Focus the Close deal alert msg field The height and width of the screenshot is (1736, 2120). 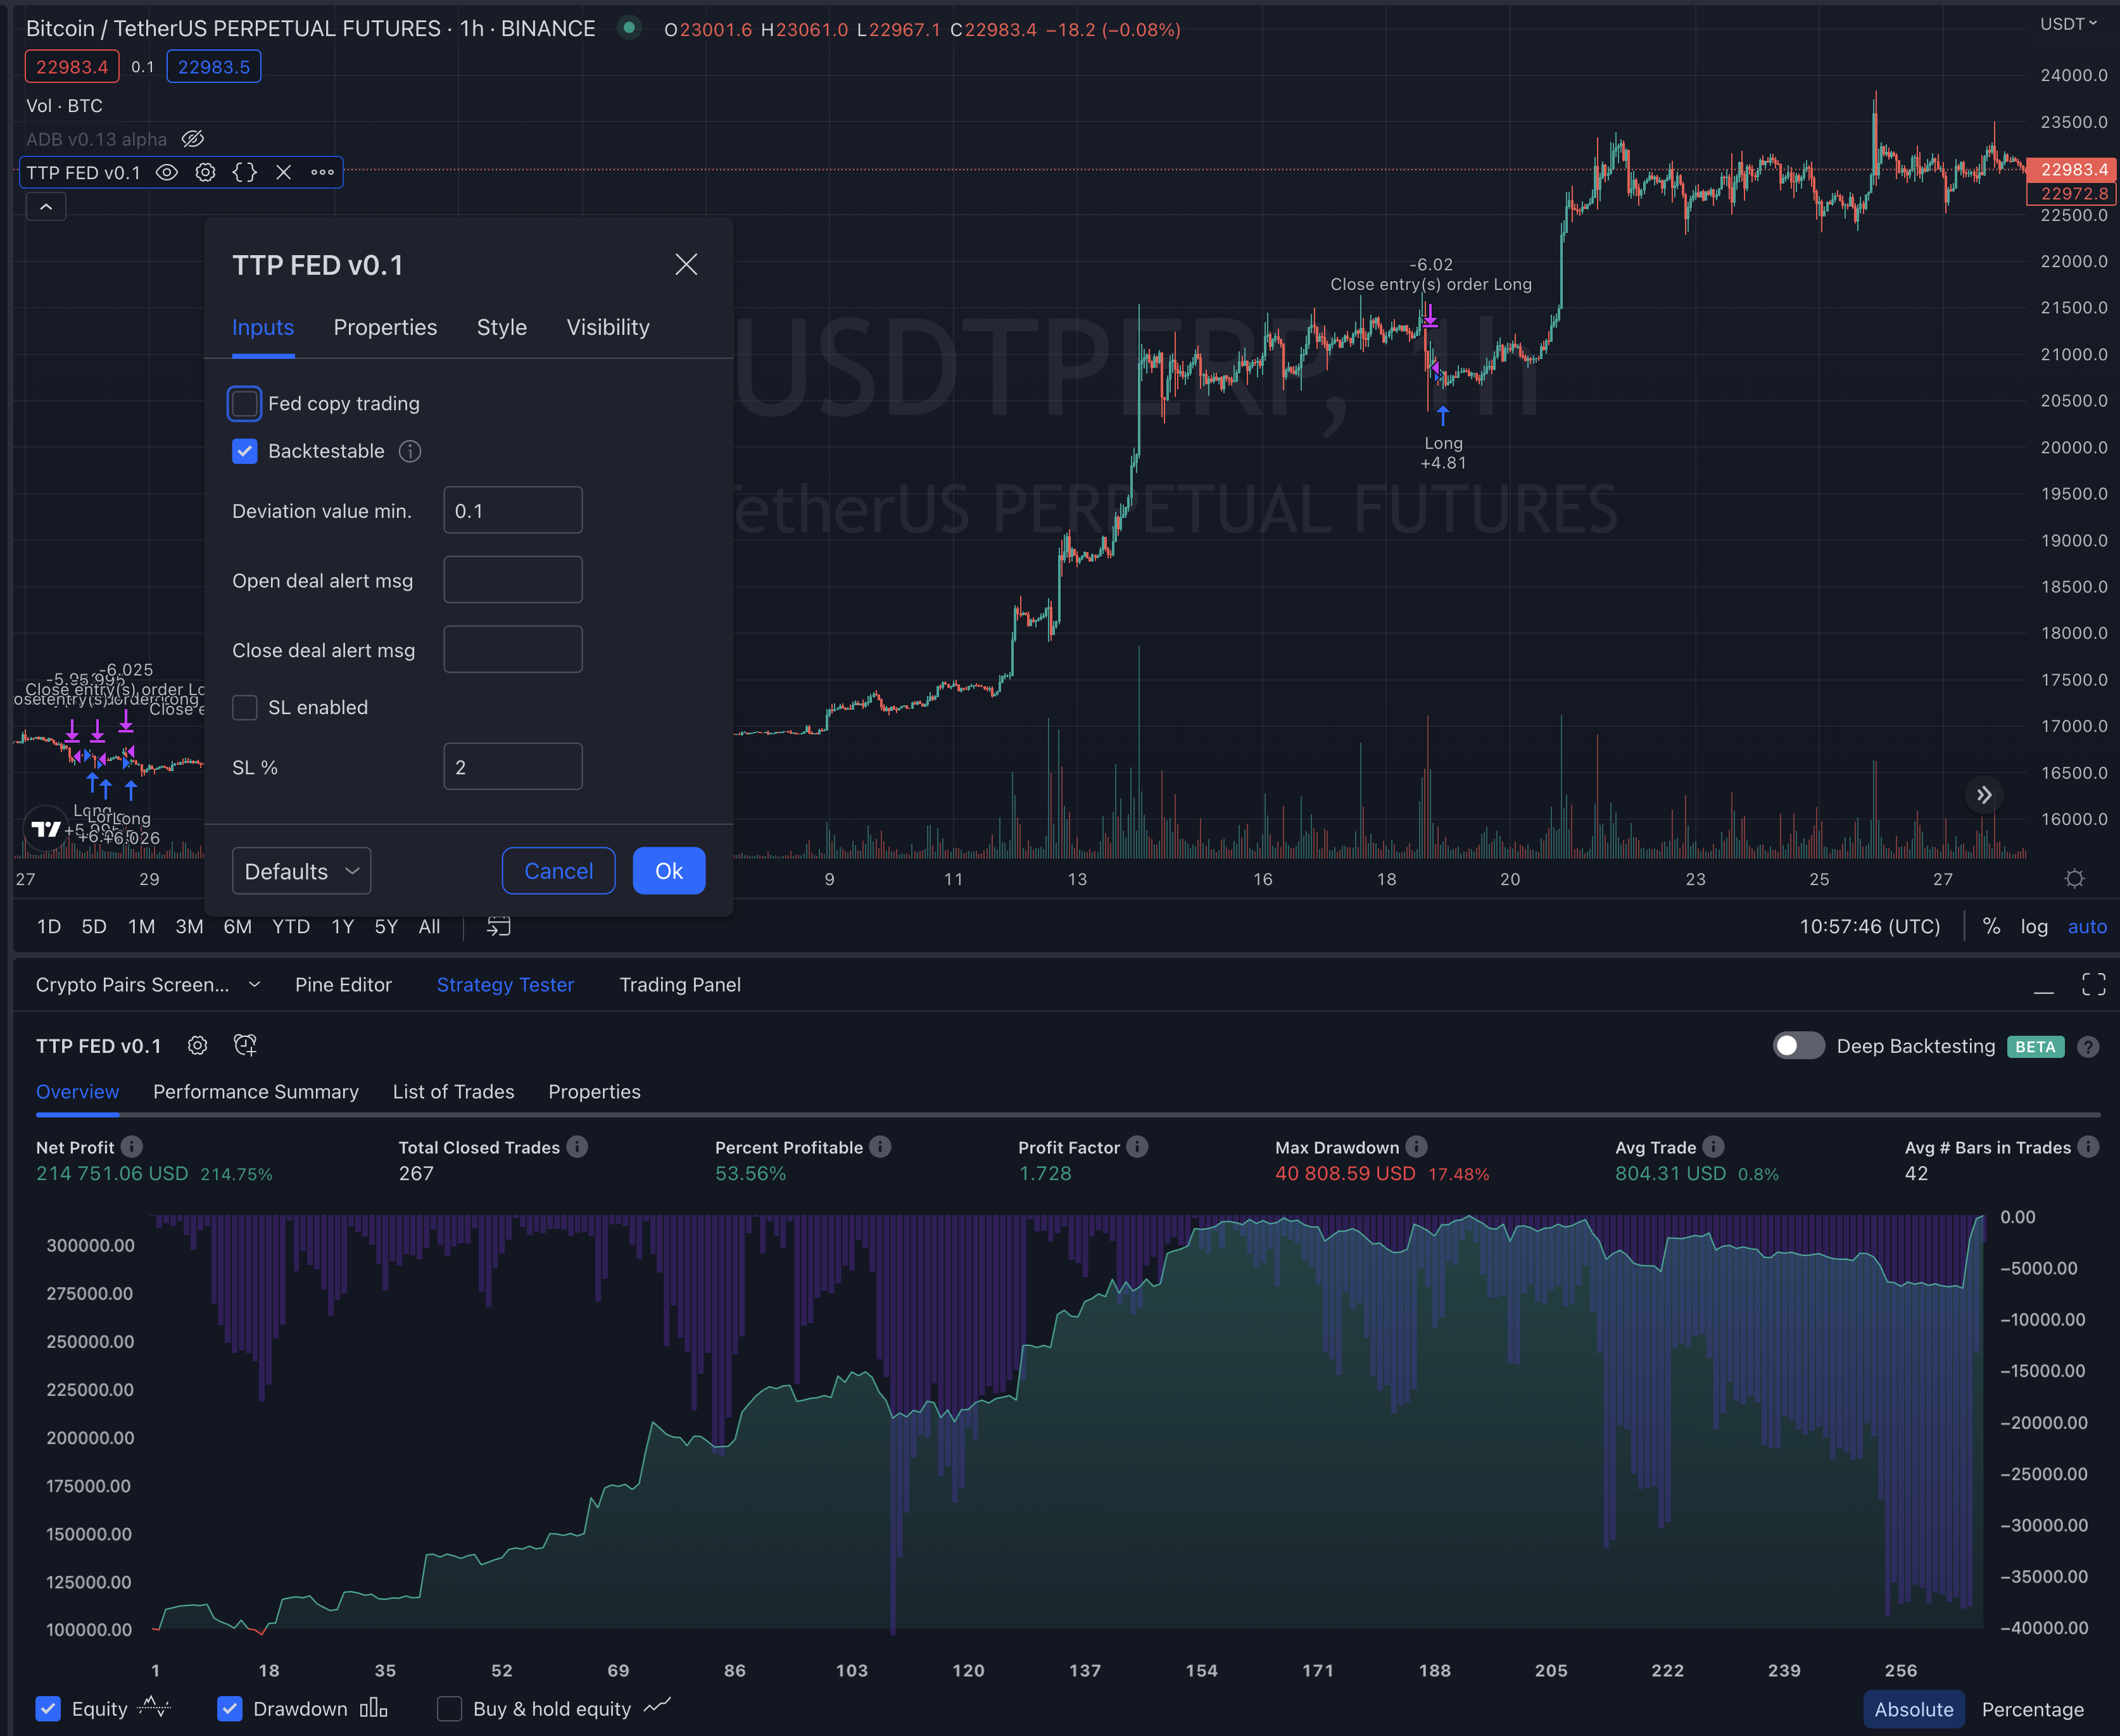513,650
